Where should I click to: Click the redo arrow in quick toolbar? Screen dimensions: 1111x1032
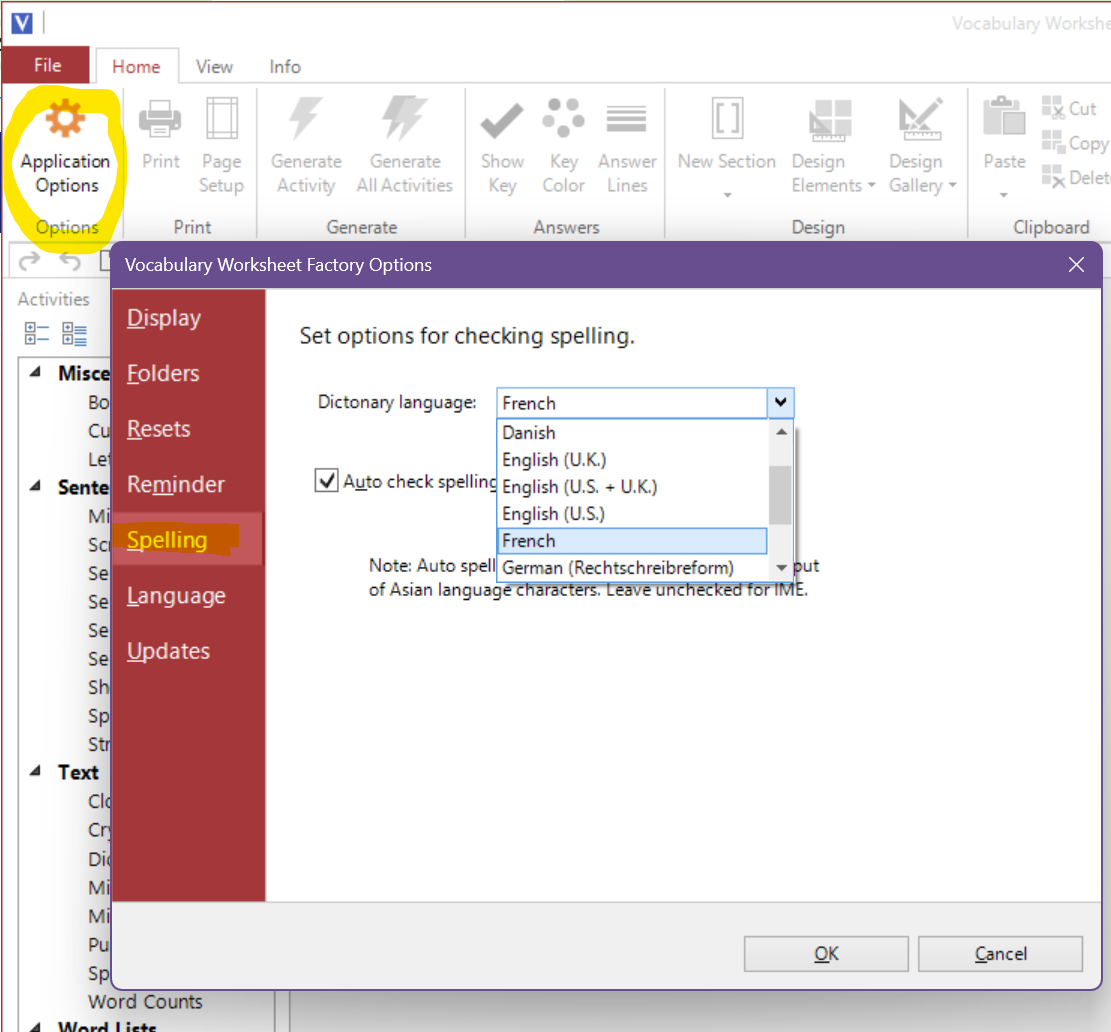pos(29,261)
